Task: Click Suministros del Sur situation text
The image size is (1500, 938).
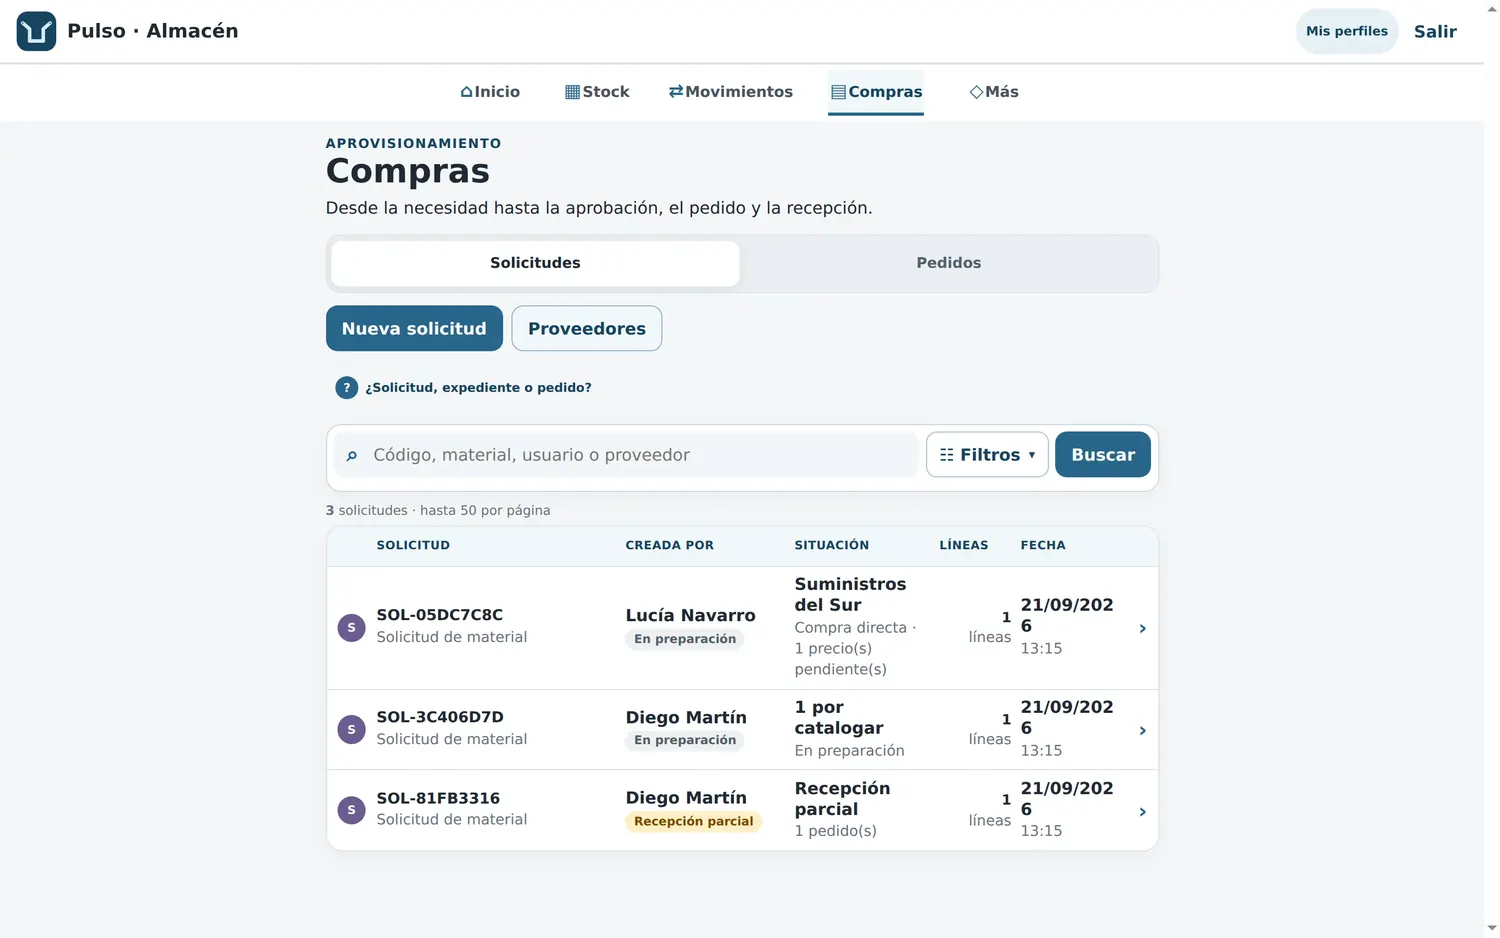Action: pyautogui.click(x=850, y=594)
